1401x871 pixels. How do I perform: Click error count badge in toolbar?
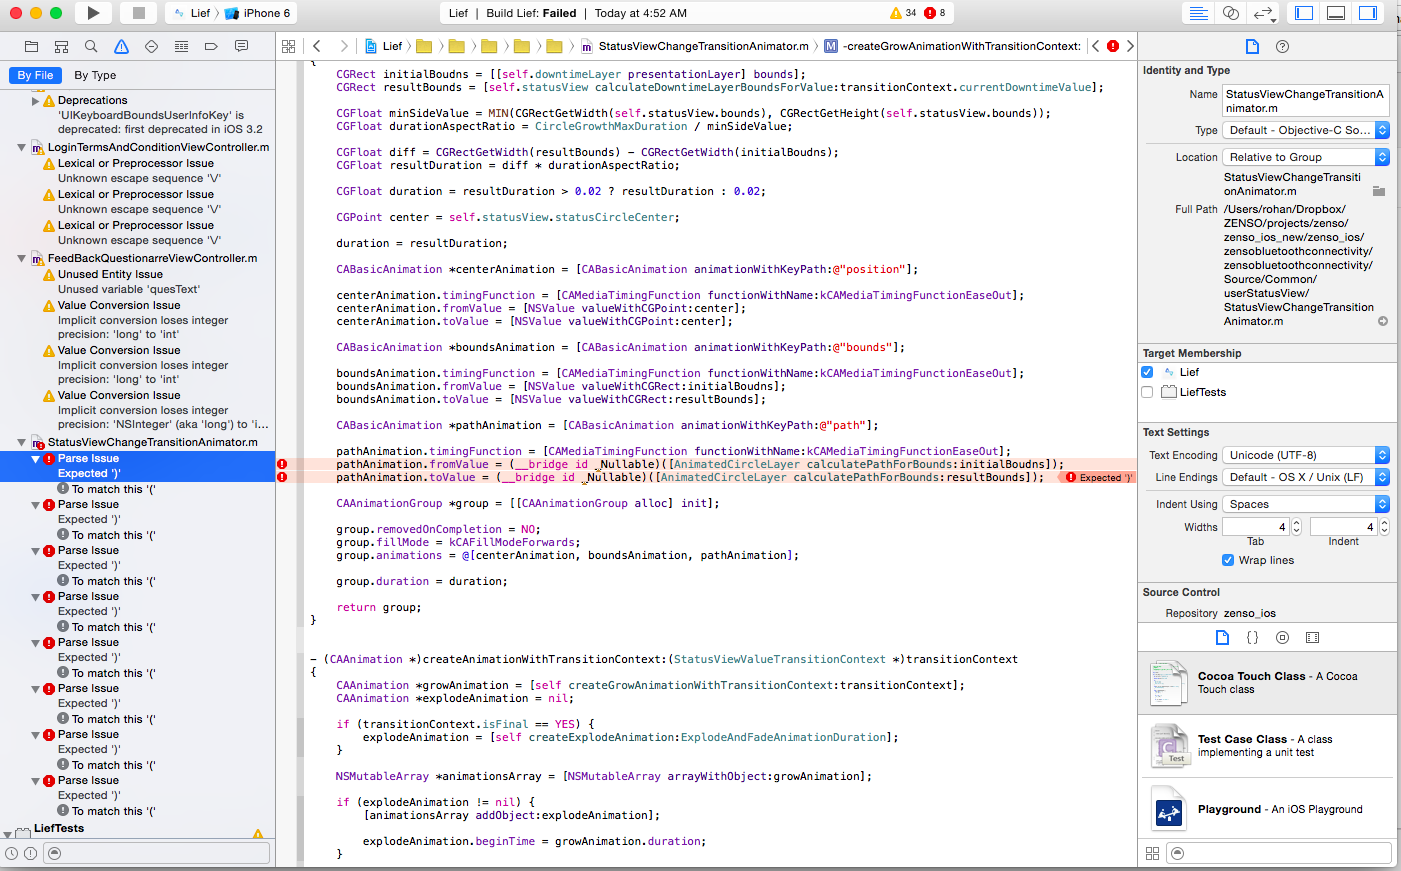936,13
